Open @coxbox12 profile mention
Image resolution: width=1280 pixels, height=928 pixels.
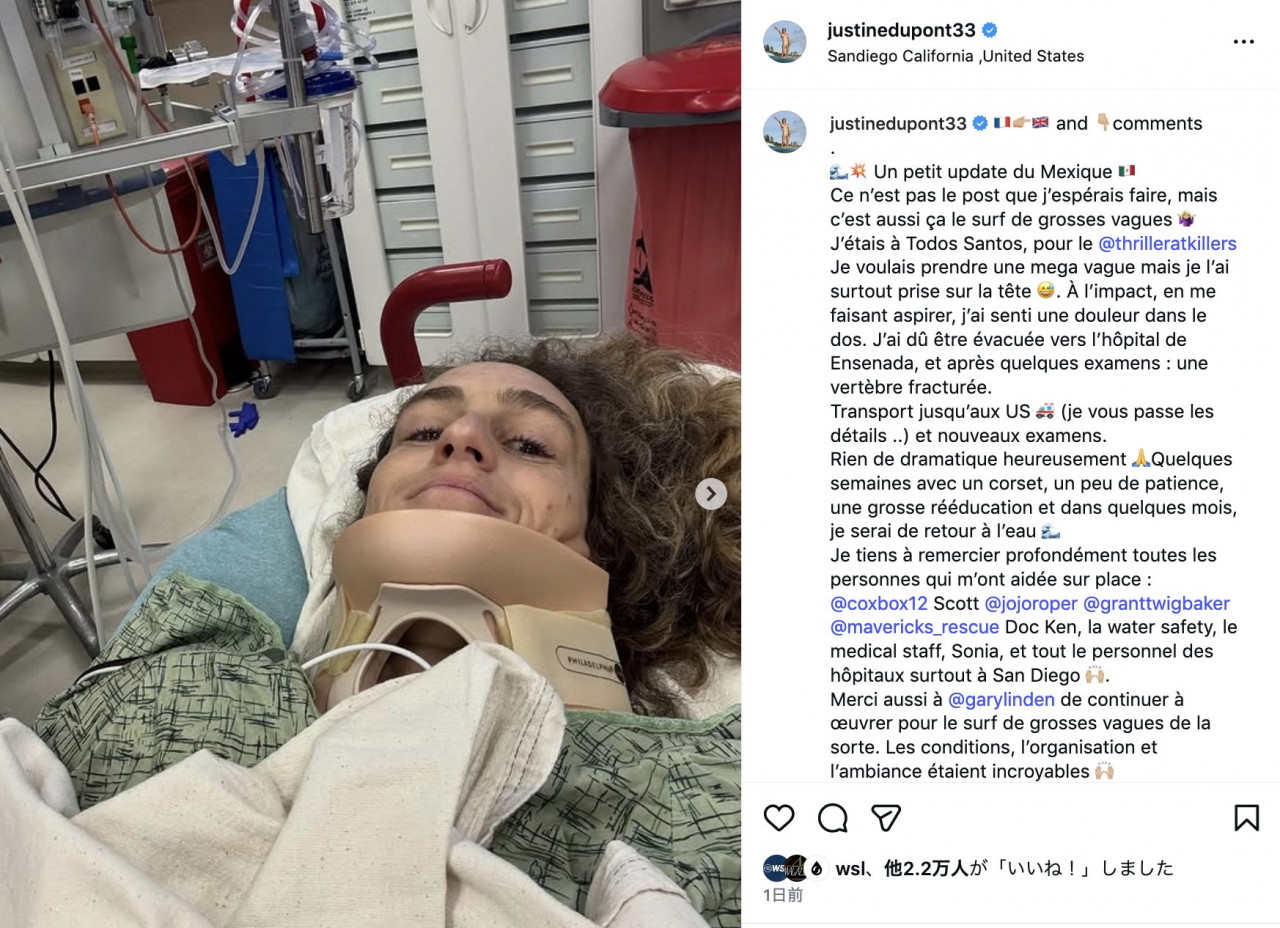(x=878, y=603)
